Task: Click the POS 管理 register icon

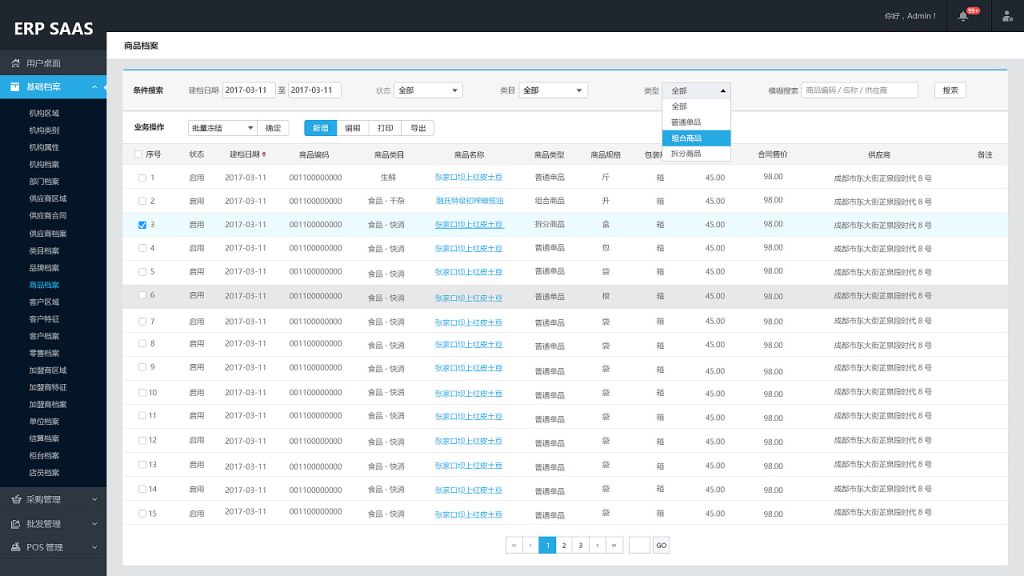Action: pyautogui.click(x=15, y=547)
